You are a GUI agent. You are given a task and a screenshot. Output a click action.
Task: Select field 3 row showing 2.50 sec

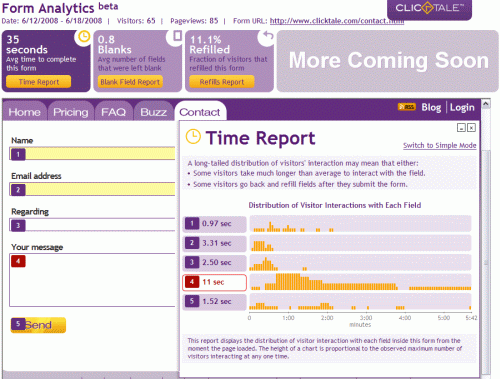215,262
